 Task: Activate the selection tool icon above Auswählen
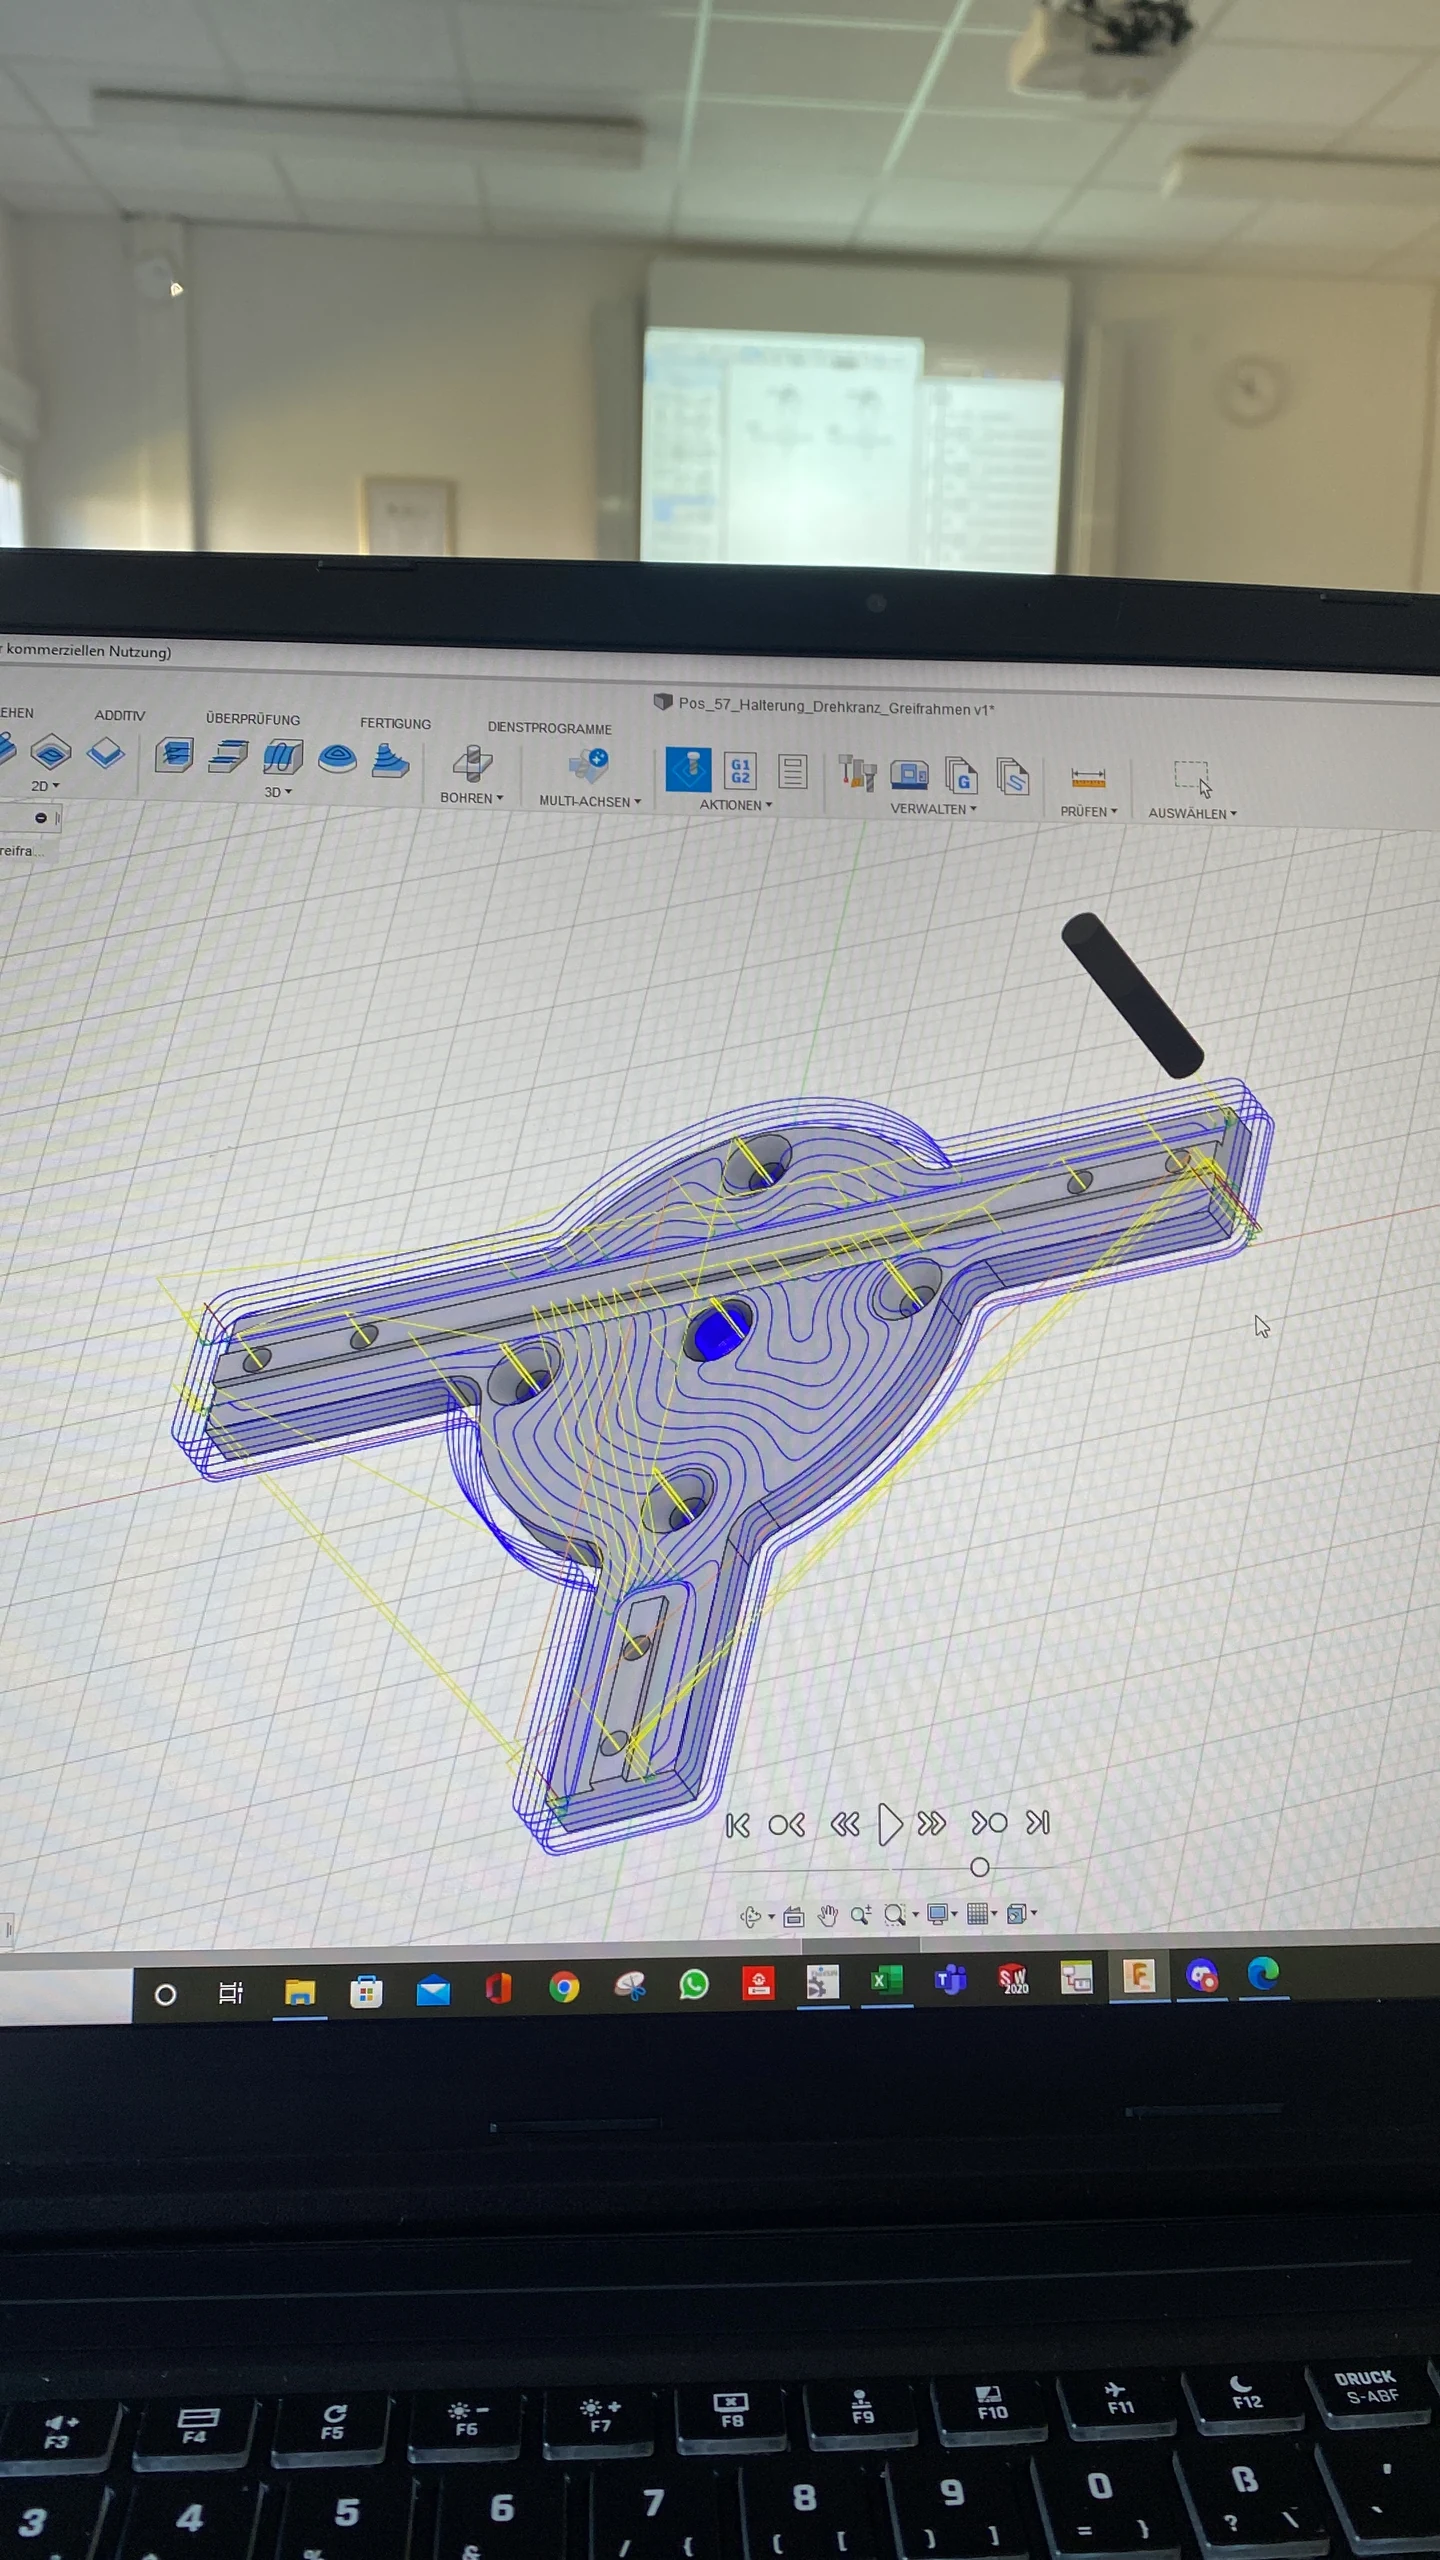point(1192,778)
